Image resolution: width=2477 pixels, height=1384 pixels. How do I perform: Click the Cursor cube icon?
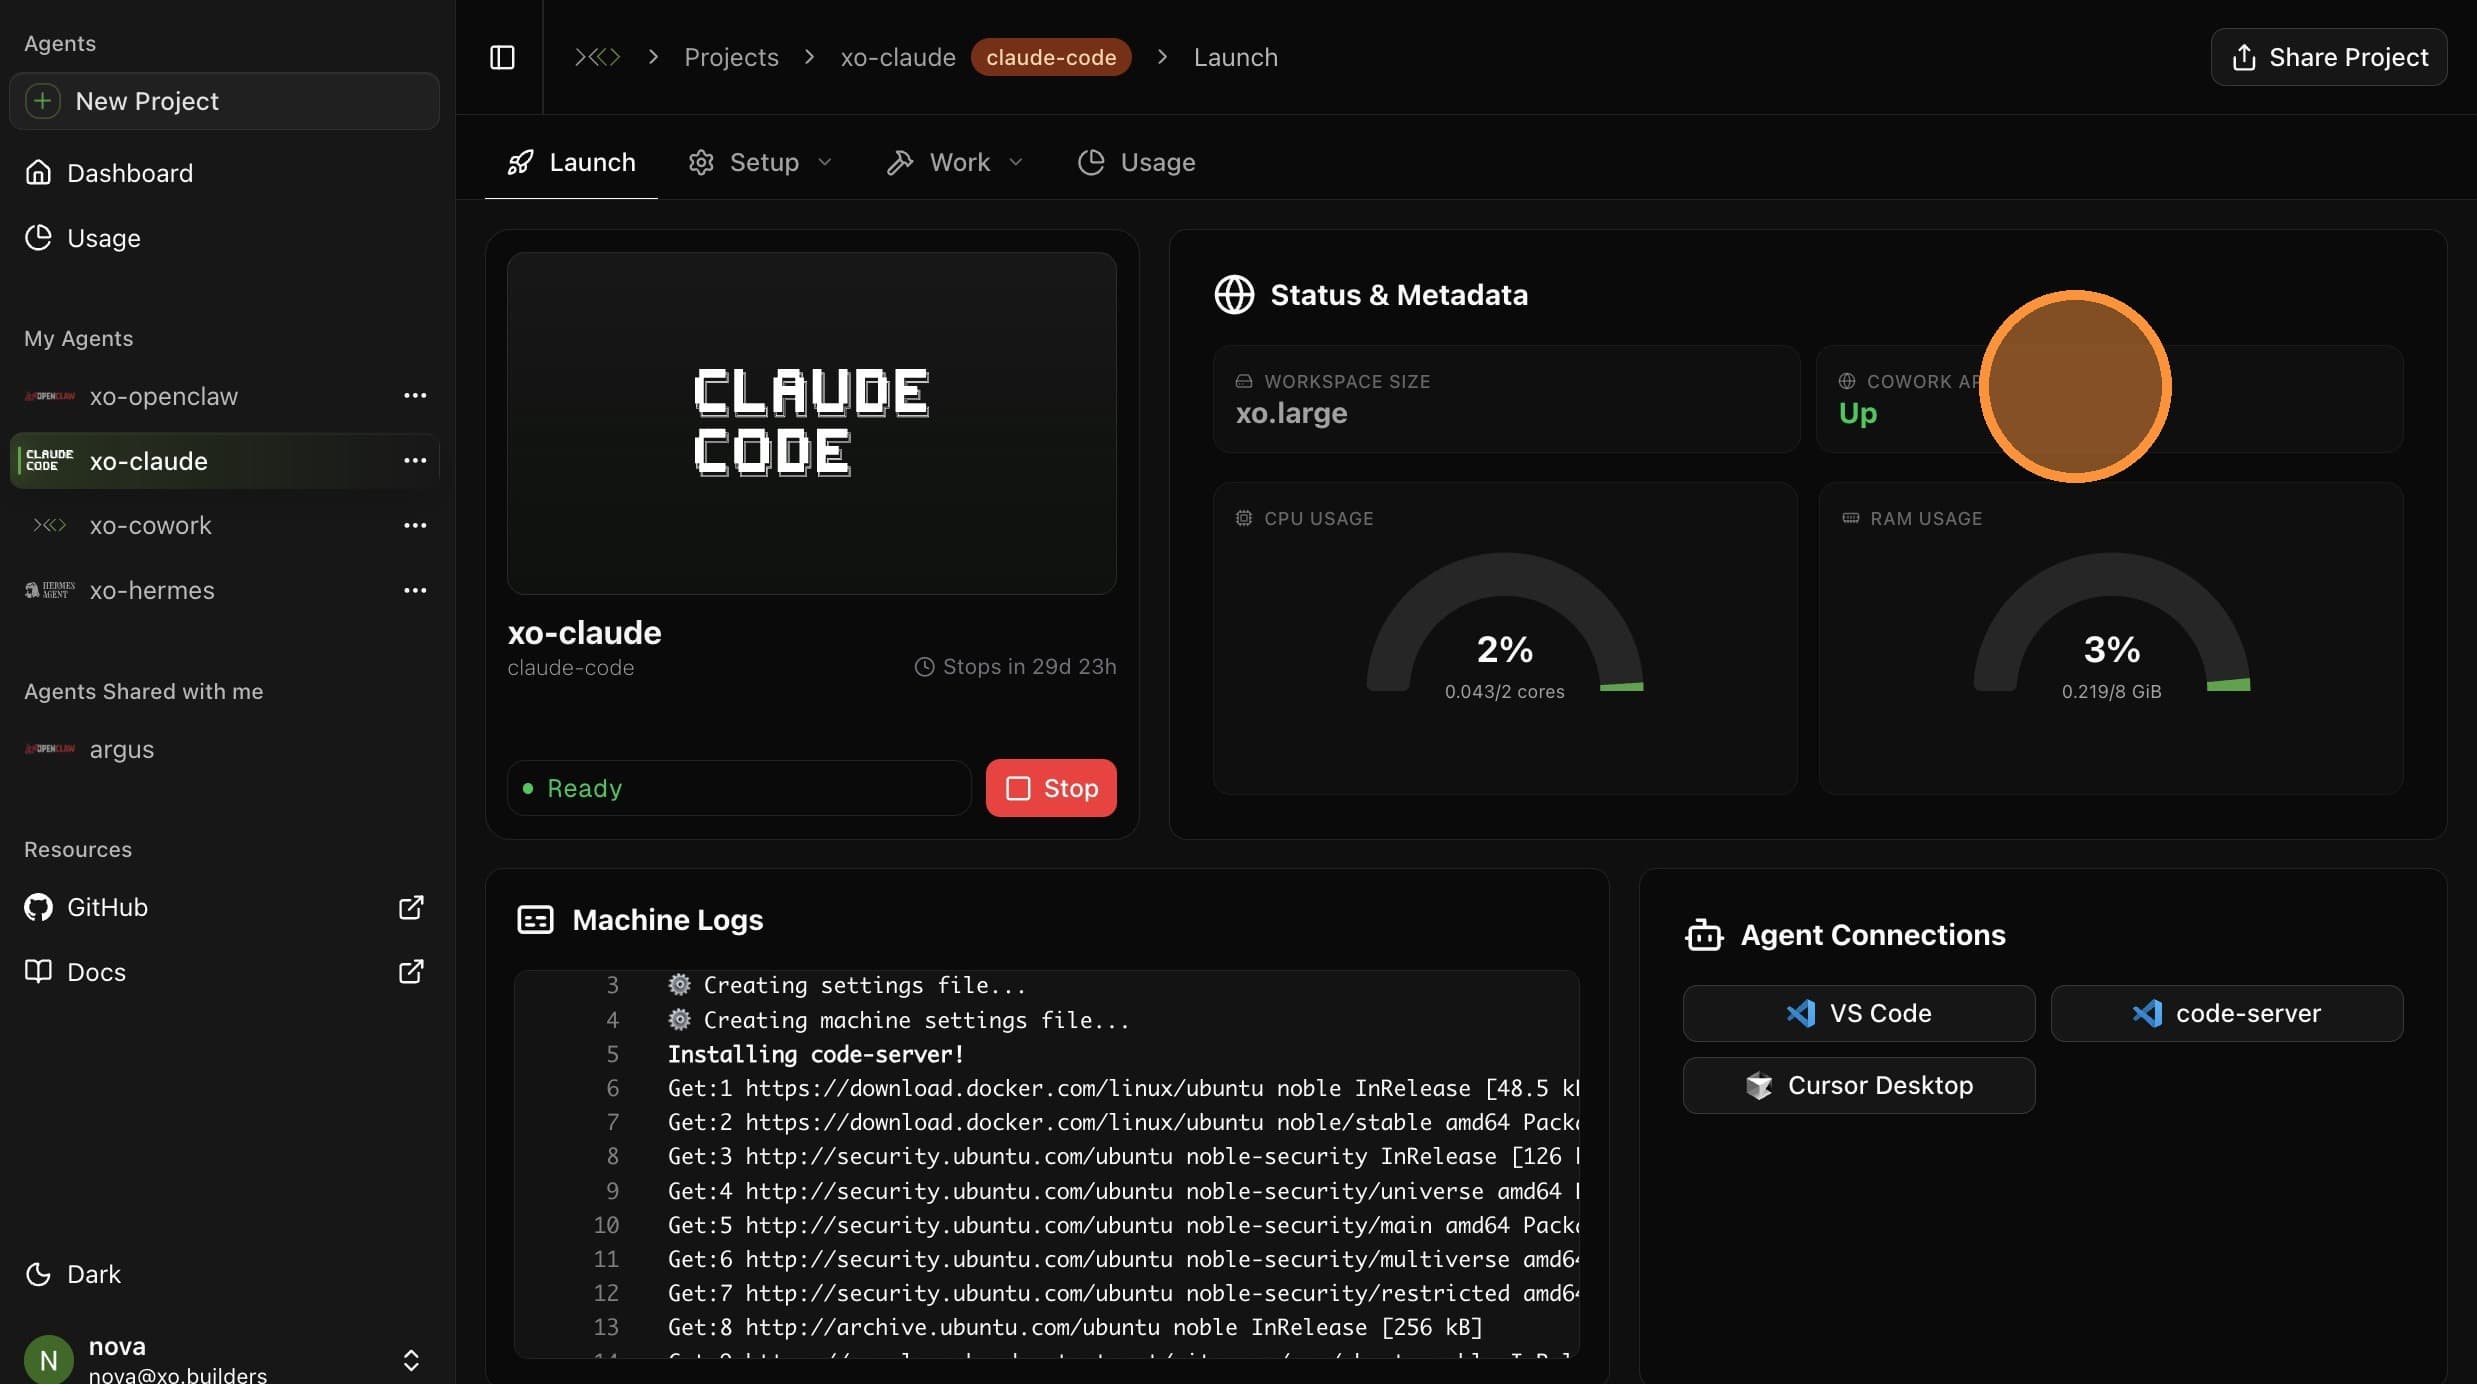1759,1085
